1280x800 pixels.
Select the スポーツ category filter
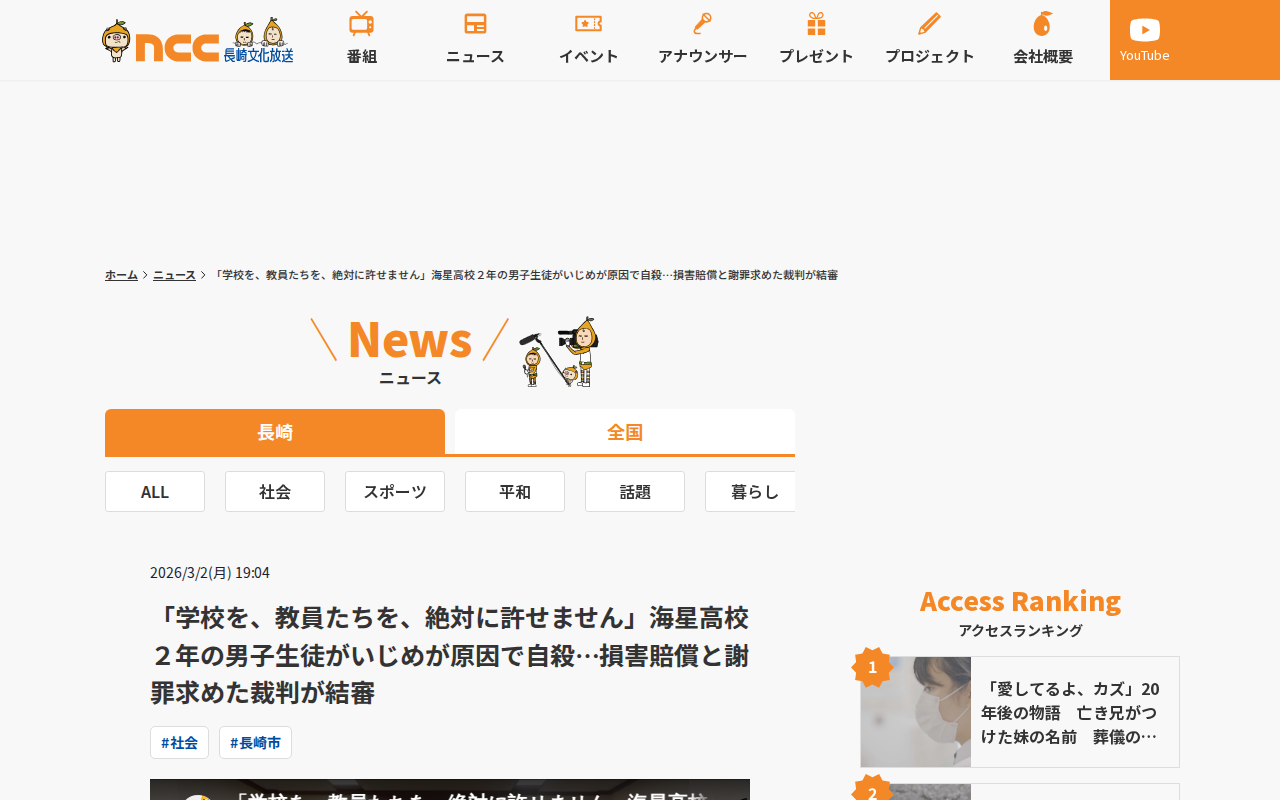click(x=395, y=492)
